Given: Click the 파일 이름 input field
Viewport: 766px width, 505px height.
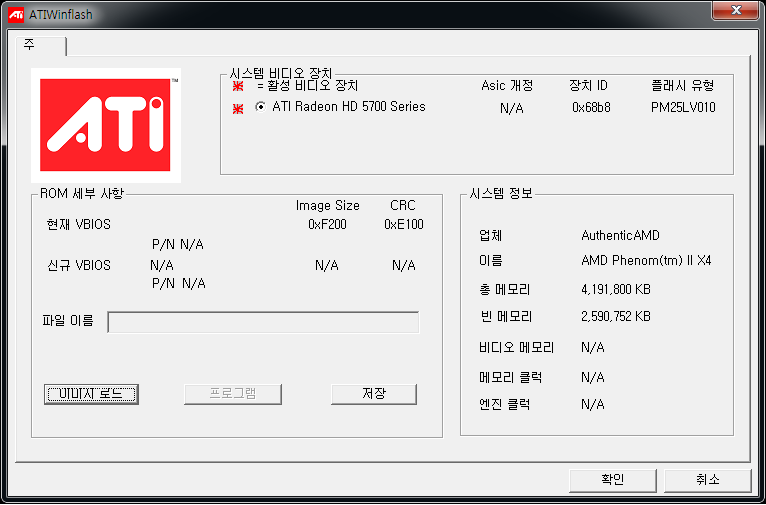Looking at the screenshot, I should coord(263,322).
